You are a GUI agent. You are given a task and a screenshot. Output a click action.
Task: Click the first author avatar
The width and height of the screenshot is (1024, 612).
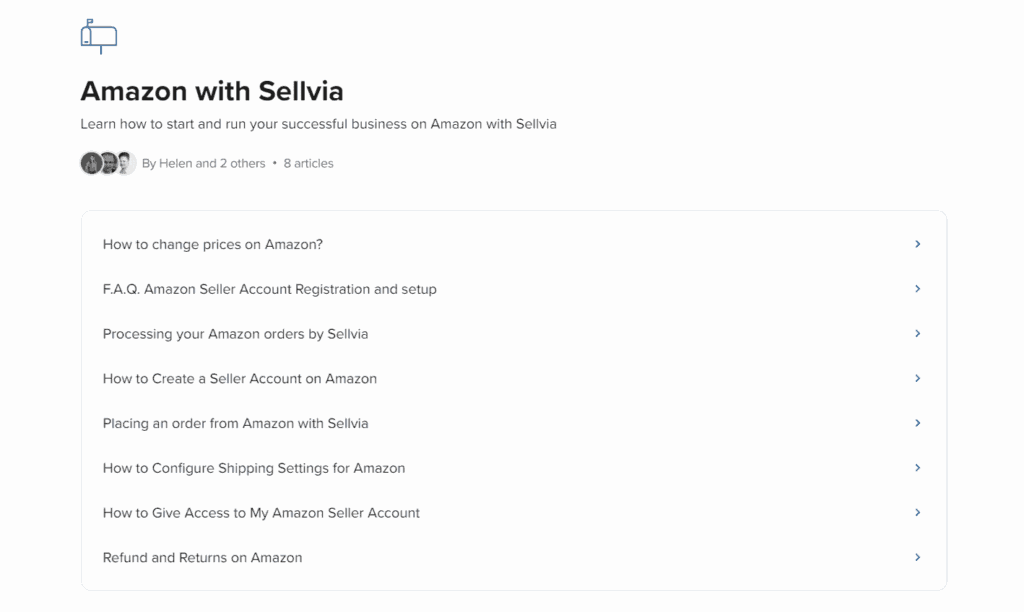tap(91, 163)
